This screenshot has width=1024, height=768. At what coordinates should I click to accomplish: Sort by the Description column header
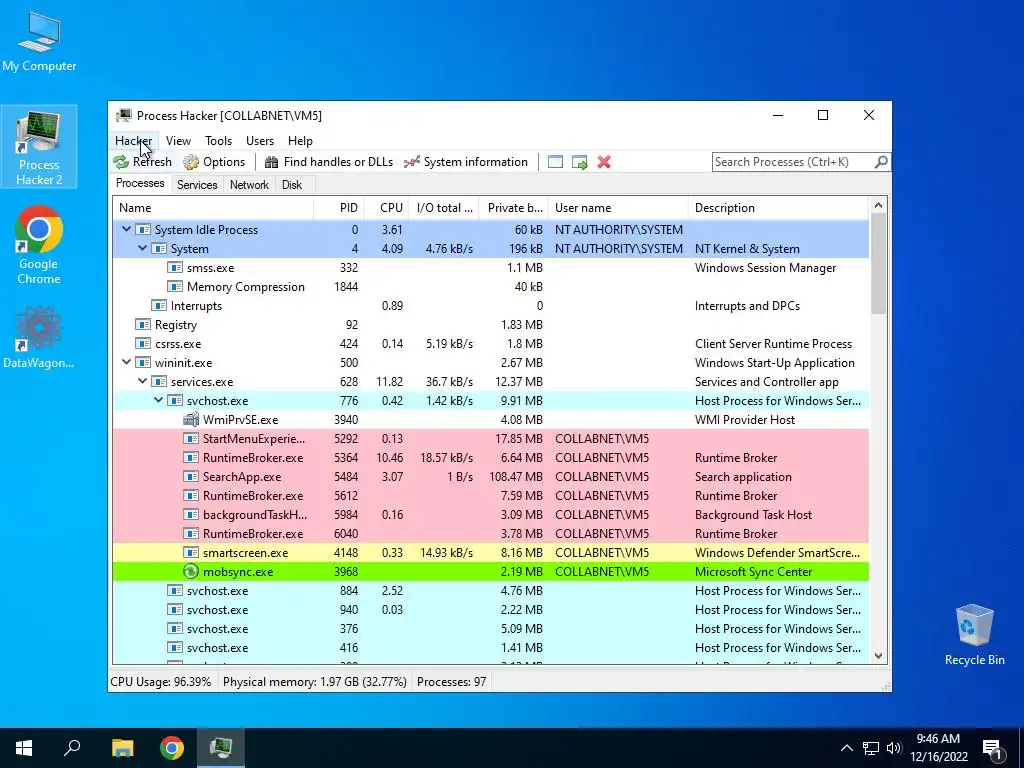[778, 208]
